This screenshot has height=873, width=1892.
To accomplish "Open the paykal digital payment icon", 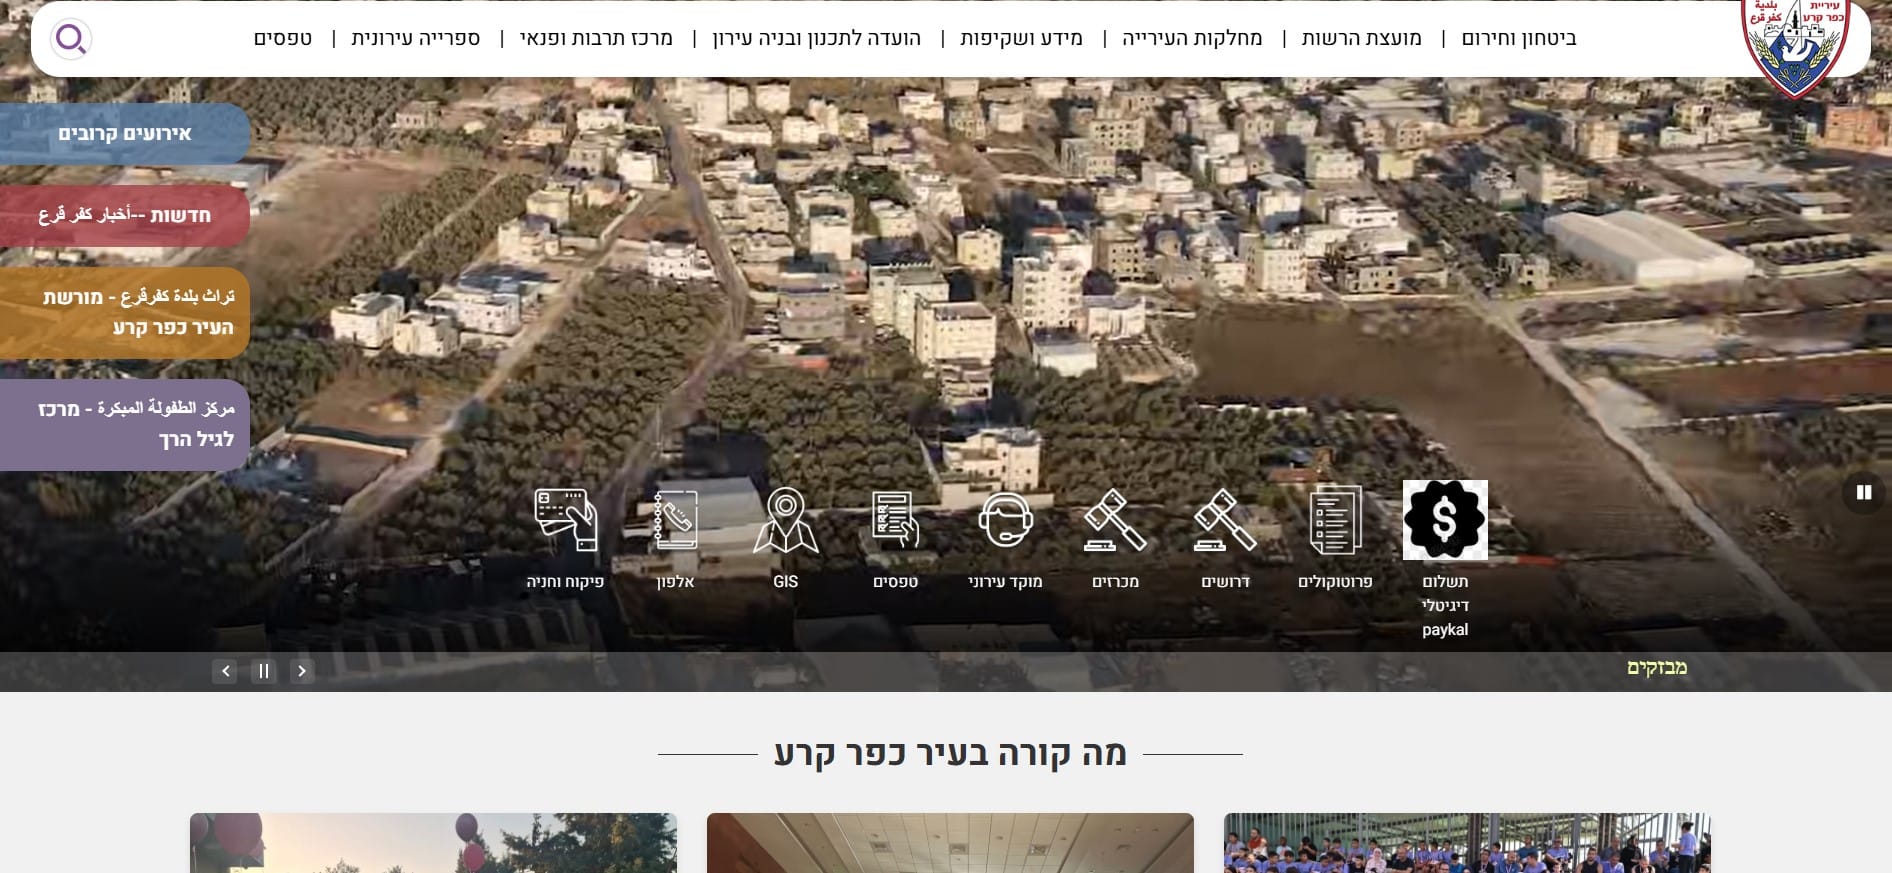I will tap(1444, 520).
